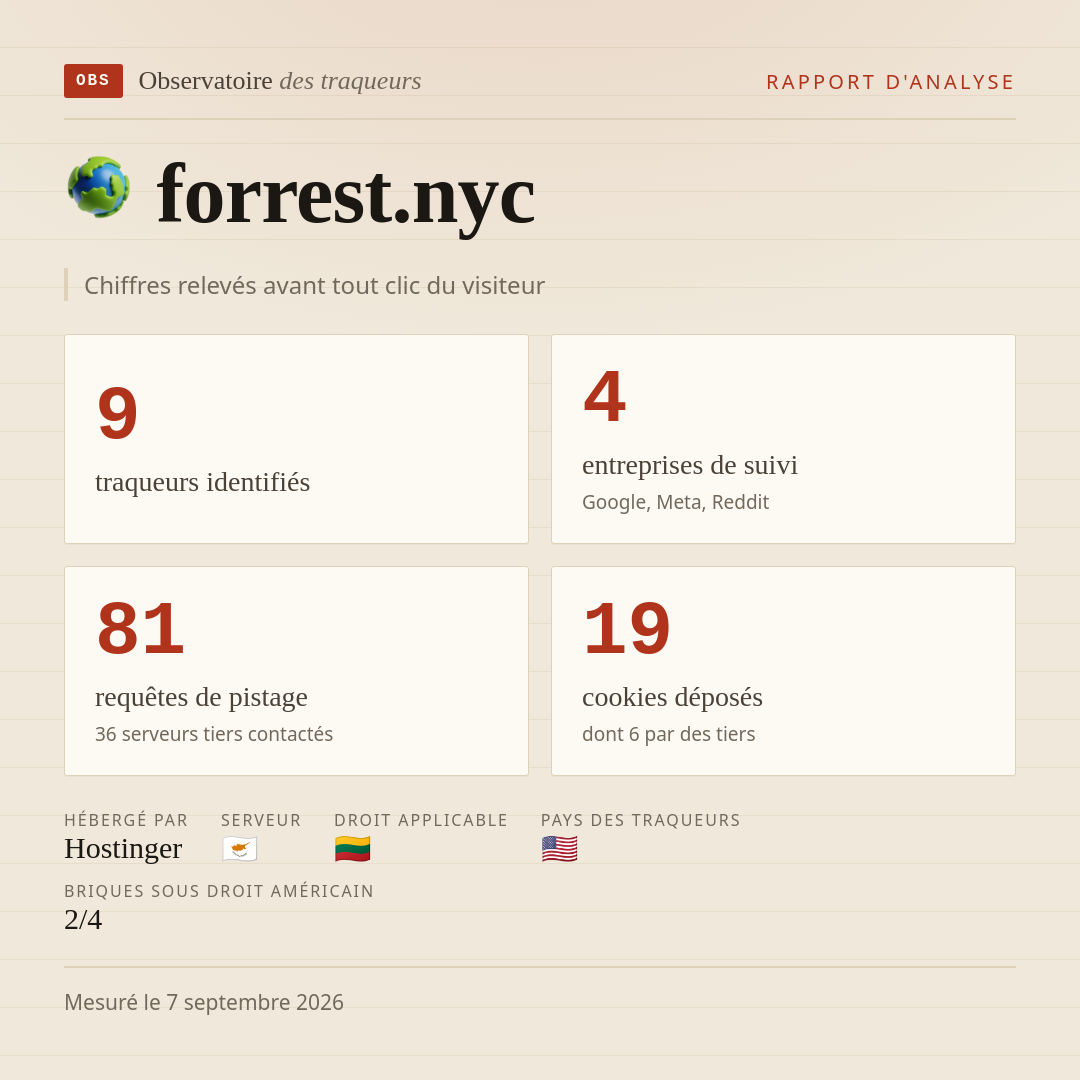
Task: Click the date Mesuré le 7 septembre 2026
Action: pos(204,1002)
